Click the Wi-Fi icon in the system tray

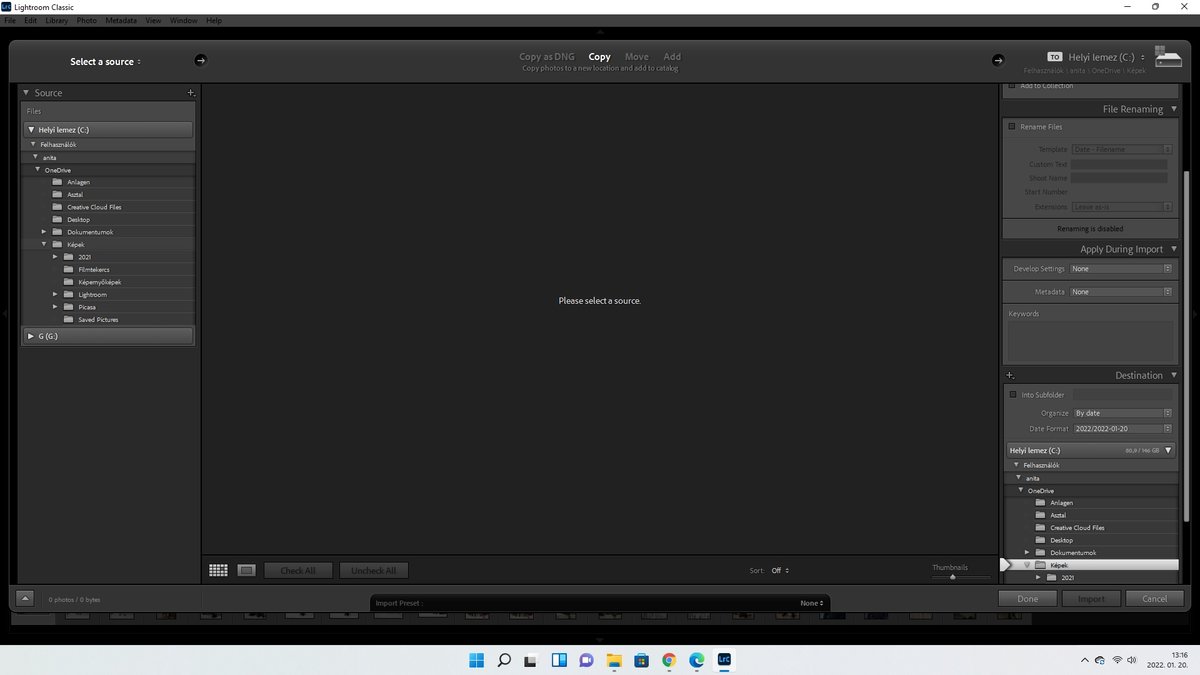coord(1116,660)
